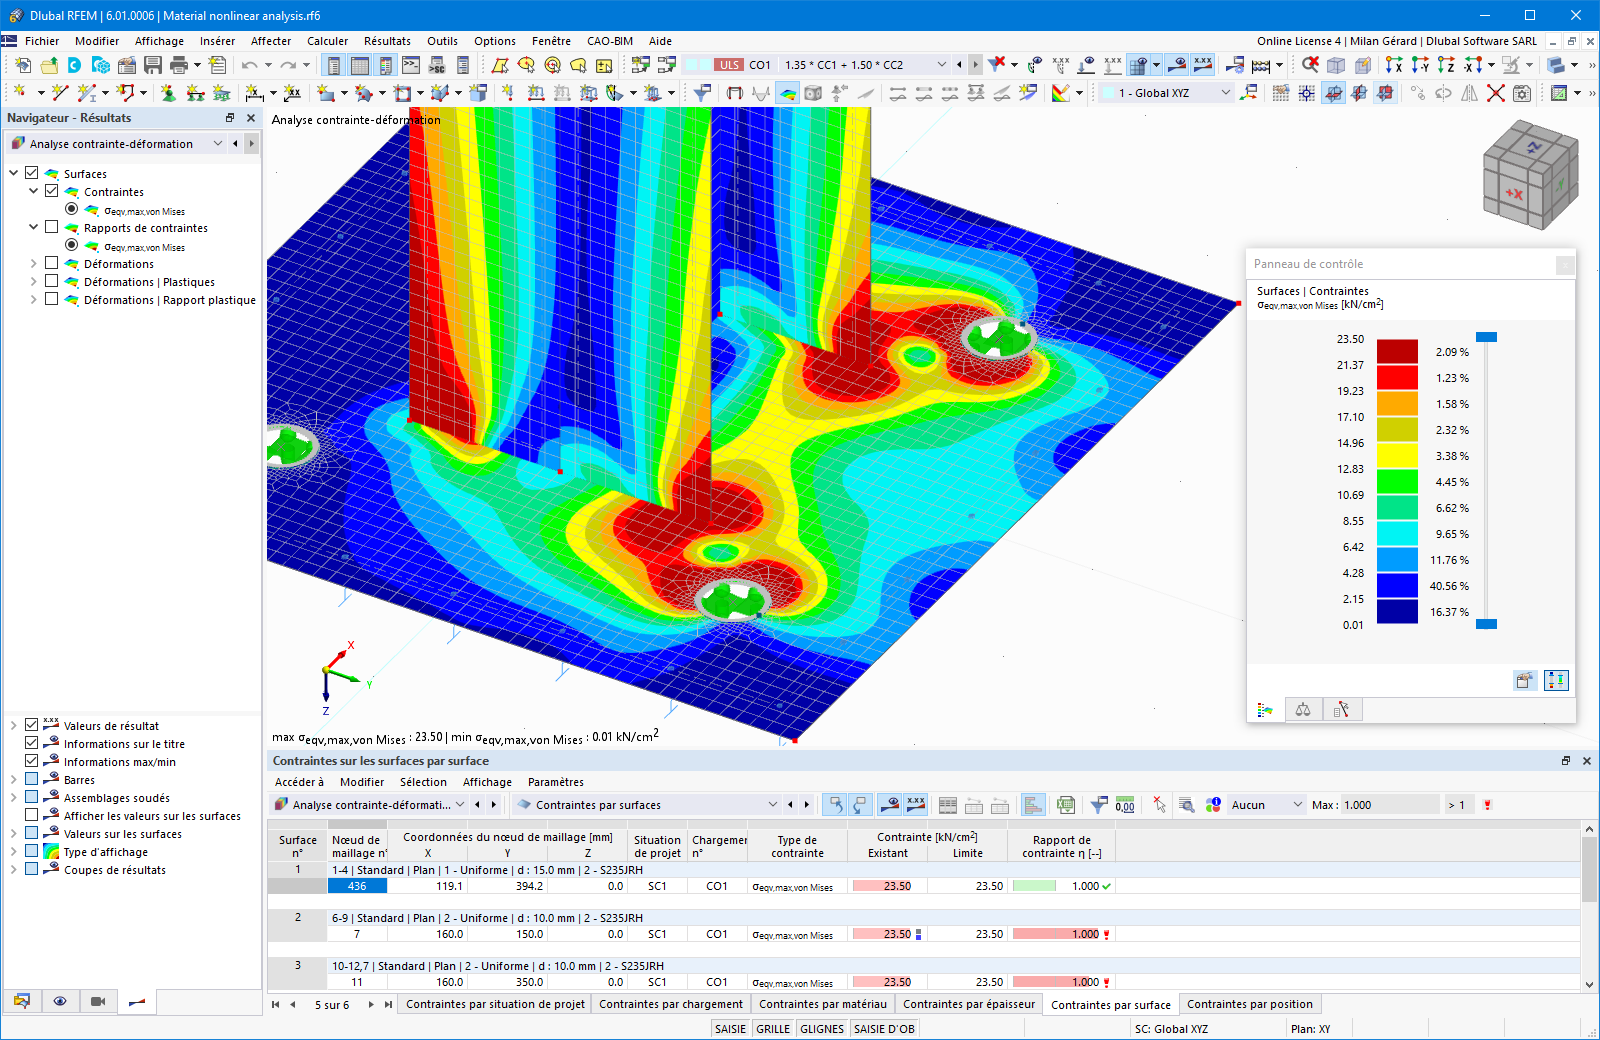
Task: Click the Export to Excel icon in results toolbar
Action: coord(1066,805)
